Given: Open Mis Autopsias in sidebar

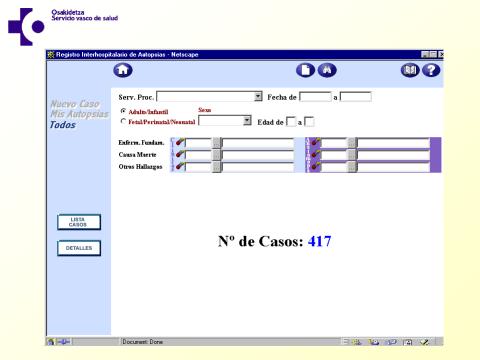Looking at the screenshot, I should click(x=79, y=114).
